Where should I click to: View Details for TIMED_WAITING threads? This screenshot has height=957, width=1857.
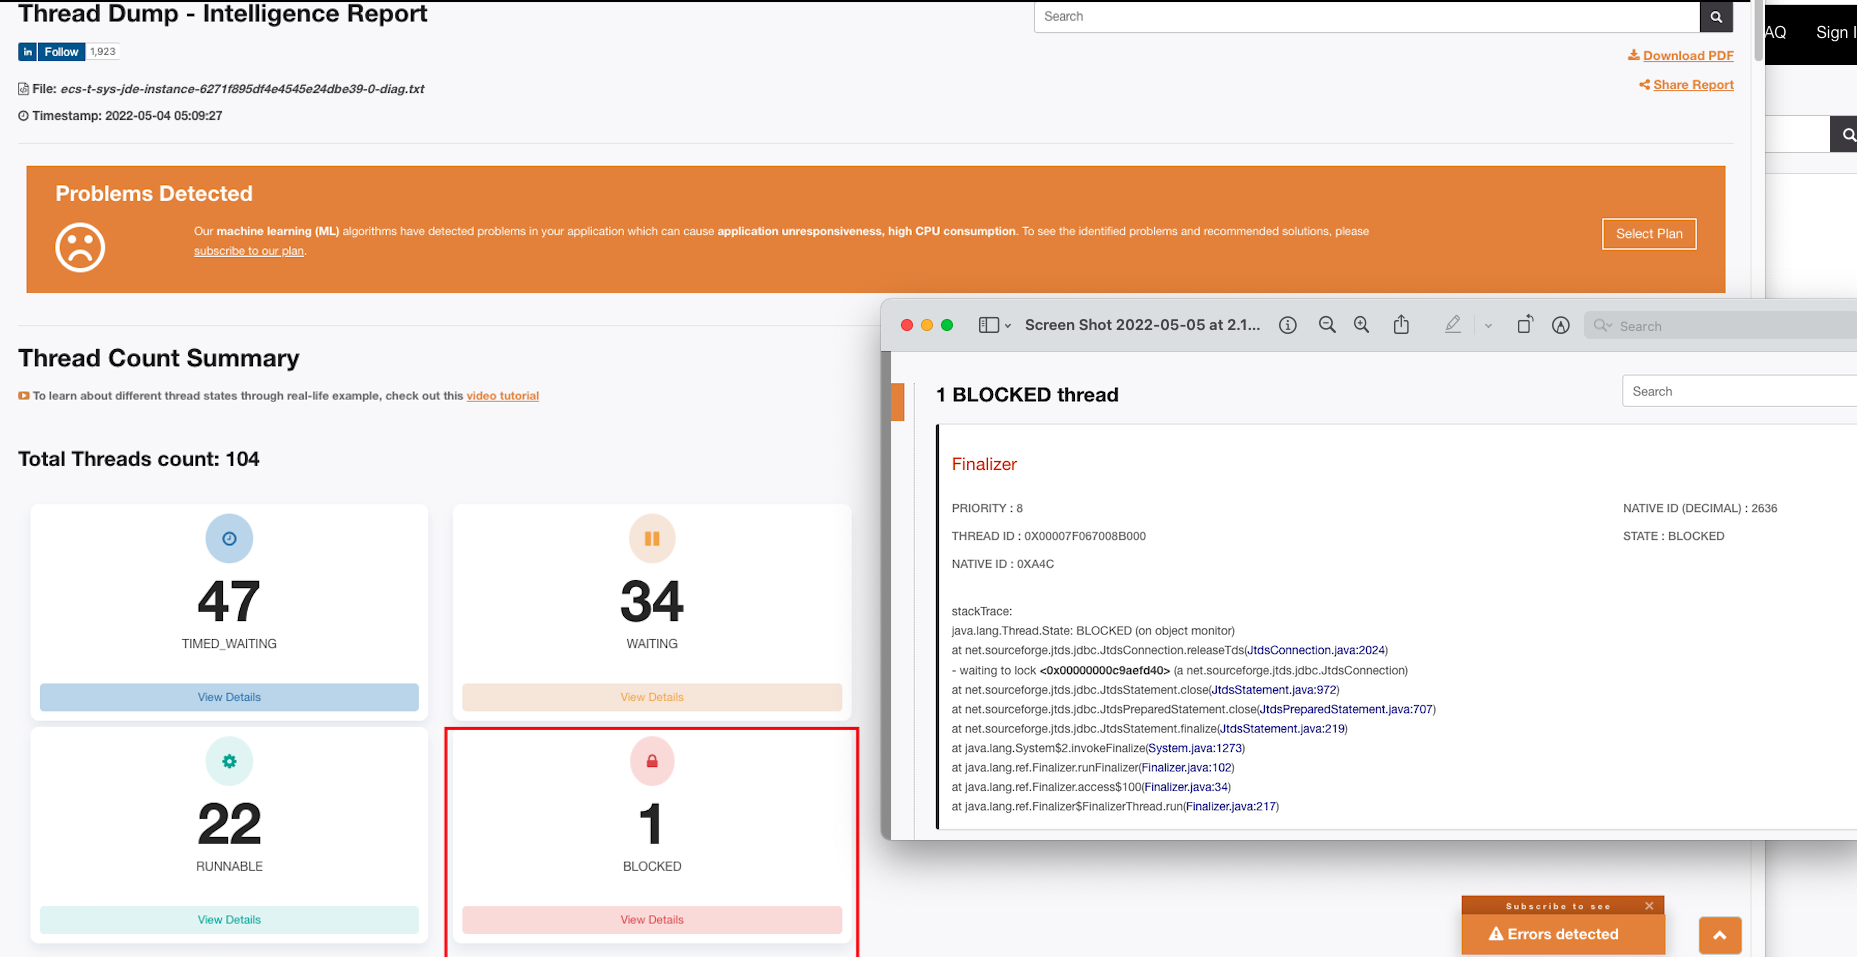point(229,697)
